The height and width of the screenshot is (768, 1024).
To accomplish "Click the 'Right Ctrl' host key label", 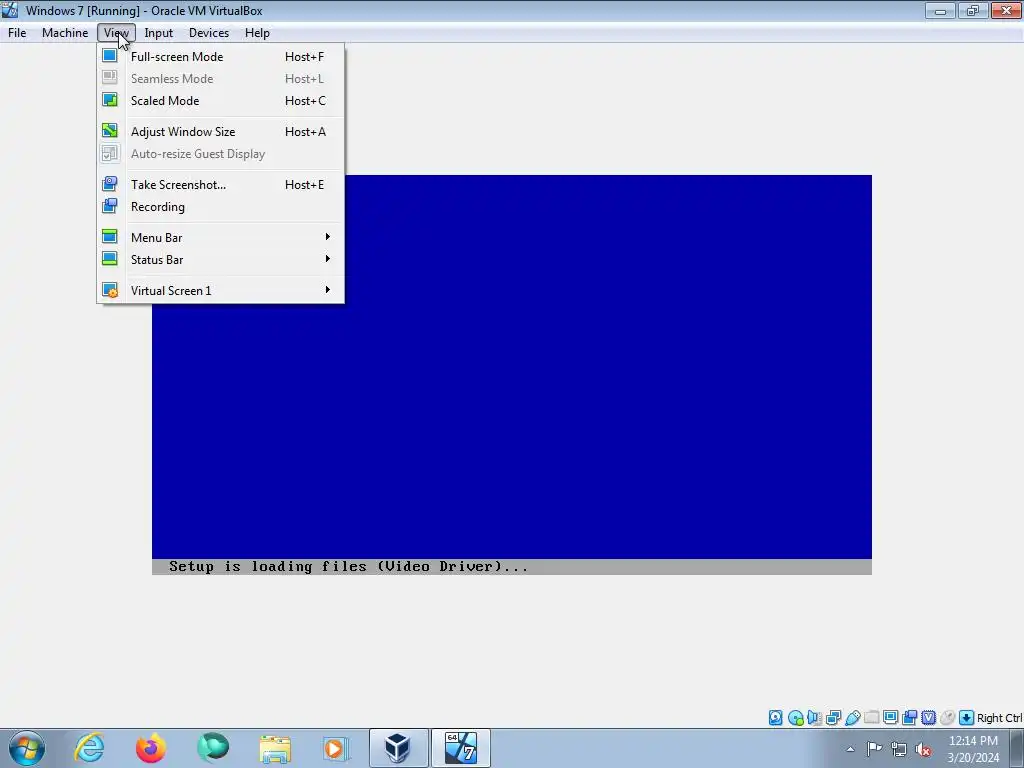I will pyautogui.click(x=999, y=718).
